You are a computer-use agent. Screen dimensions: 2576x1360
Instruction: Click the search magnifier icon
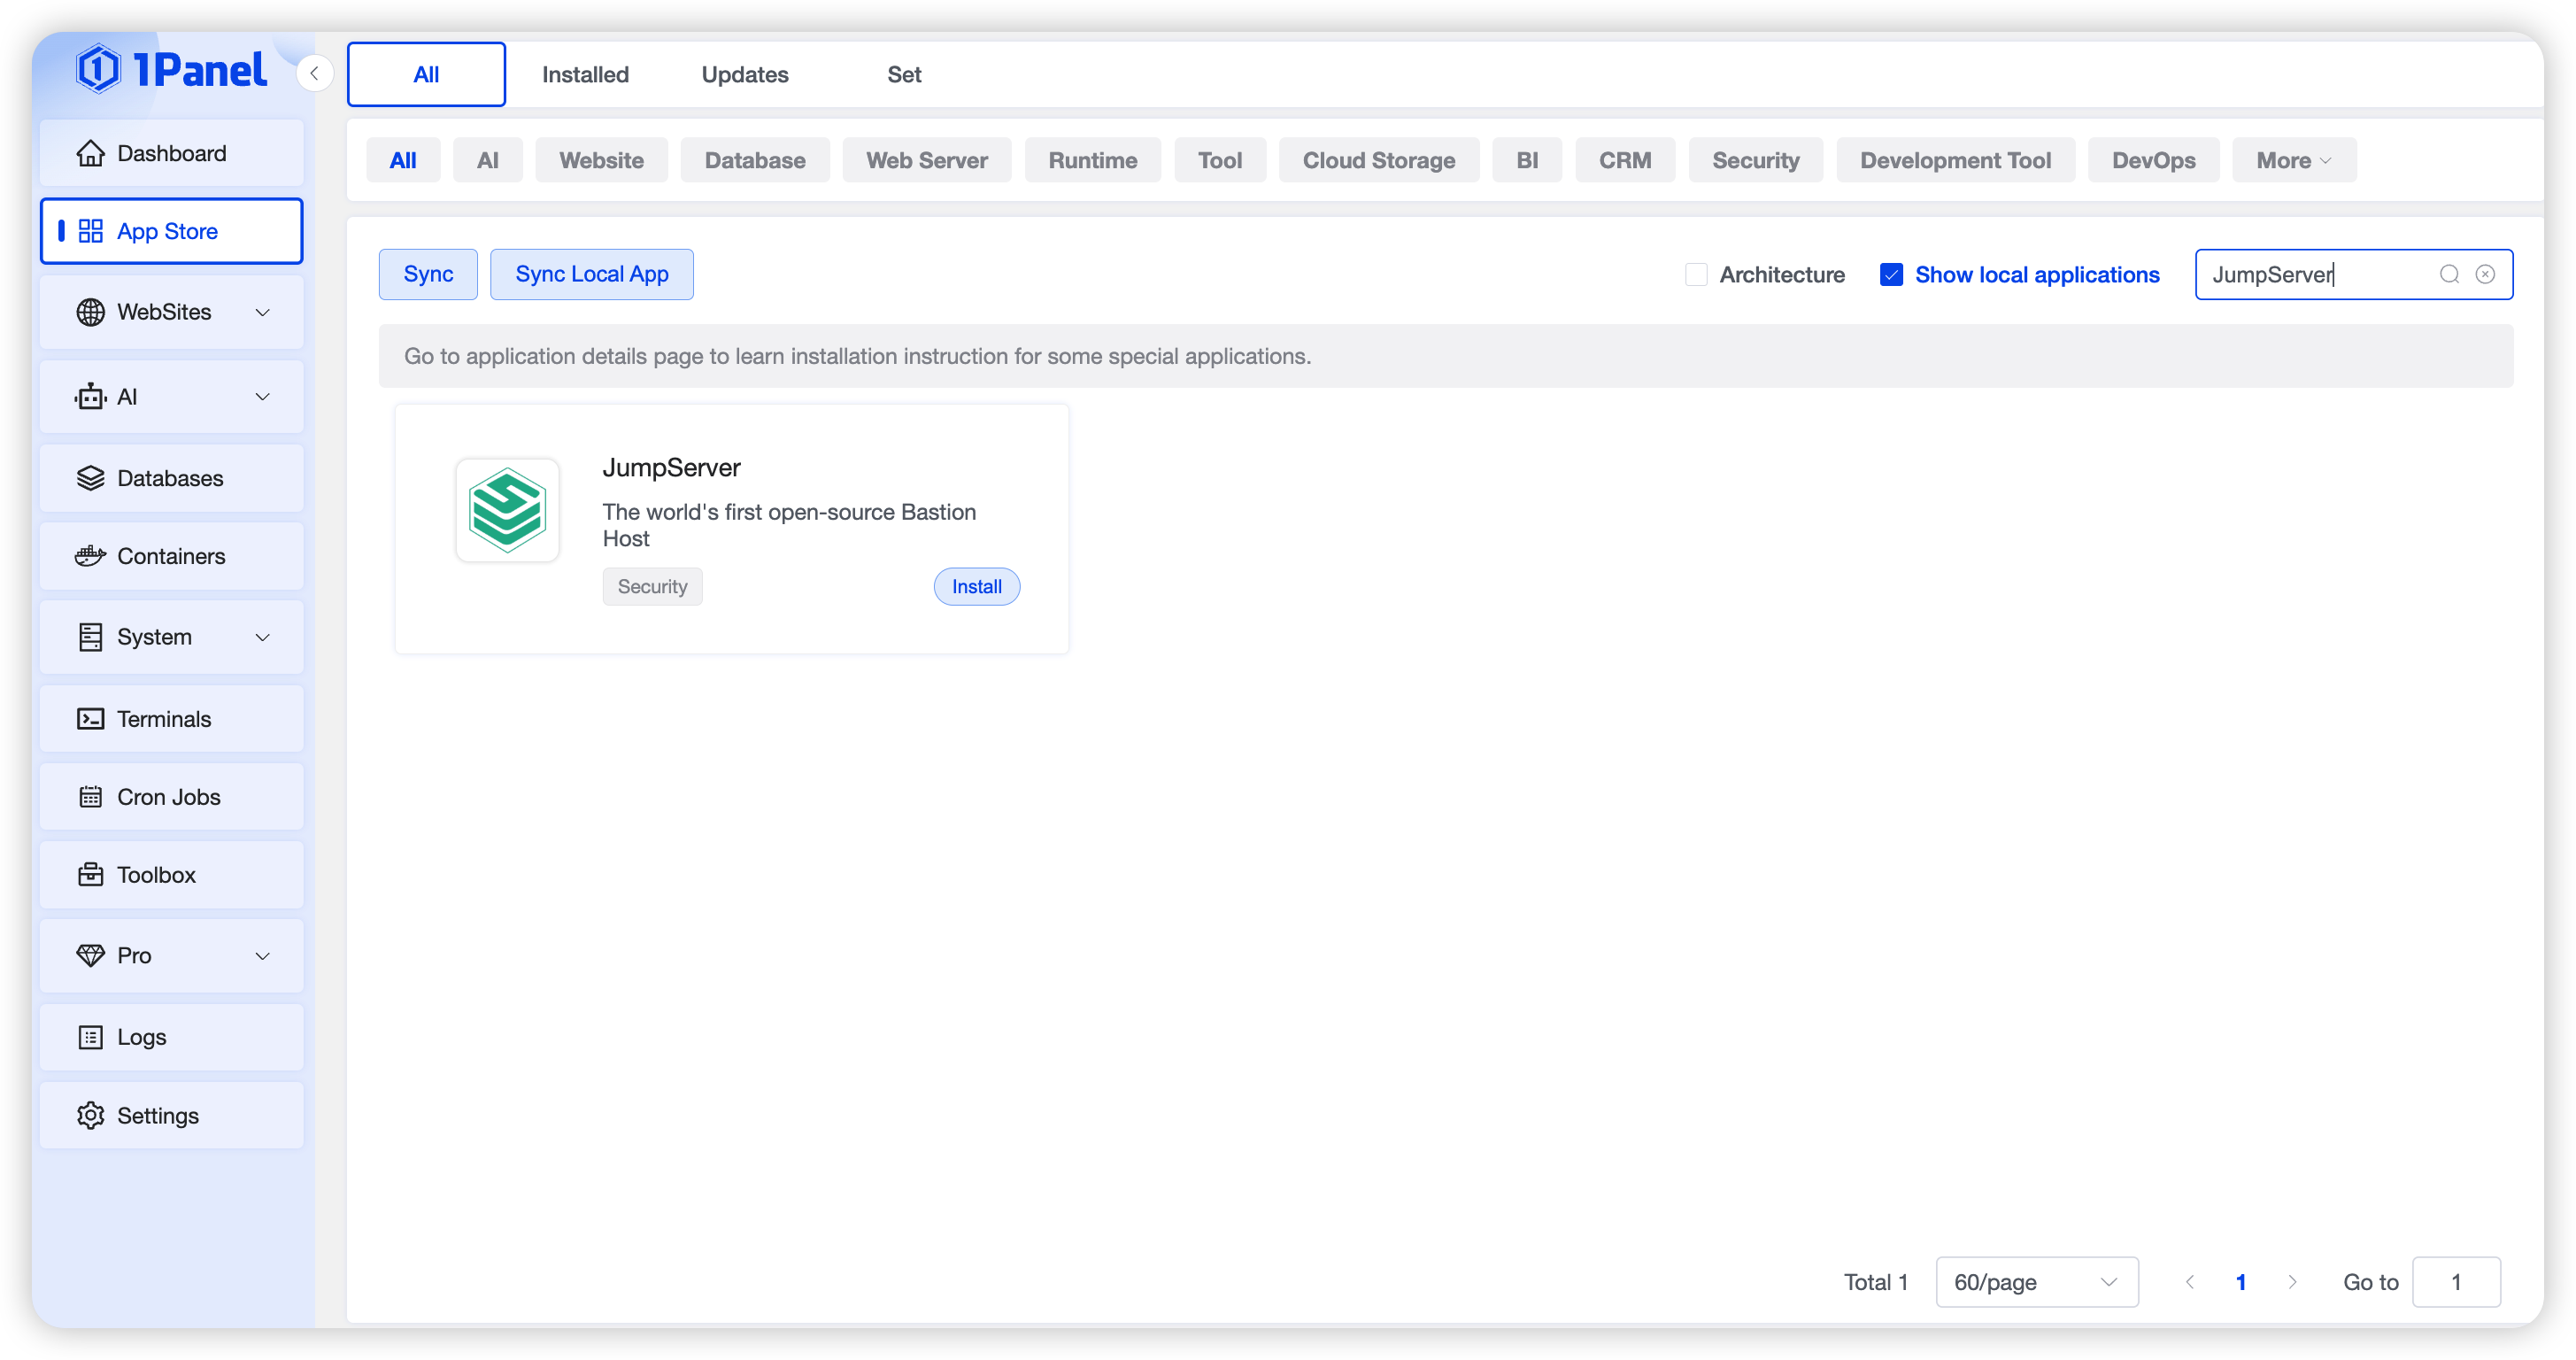click(2449, 274)
